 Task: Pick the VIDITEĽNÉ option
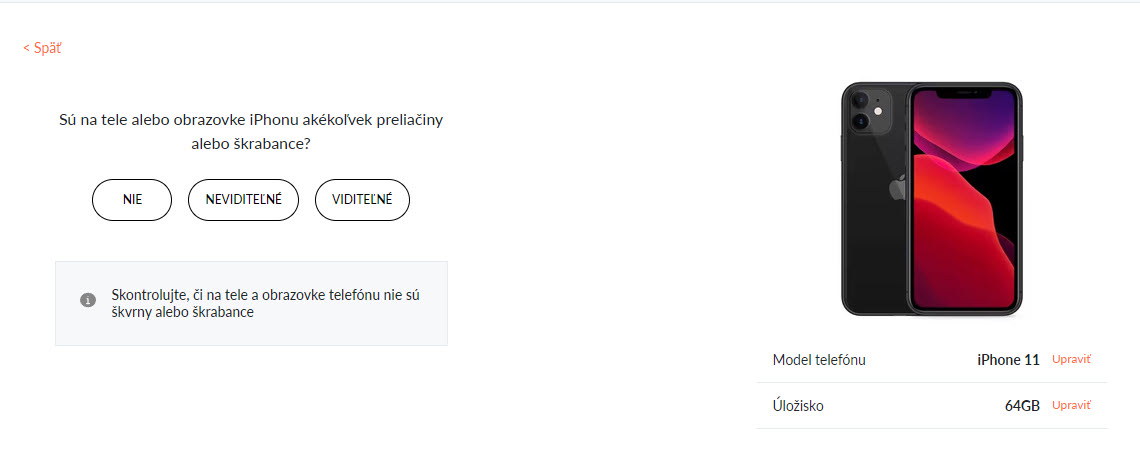pyautogui.click(x=362, y=200)
